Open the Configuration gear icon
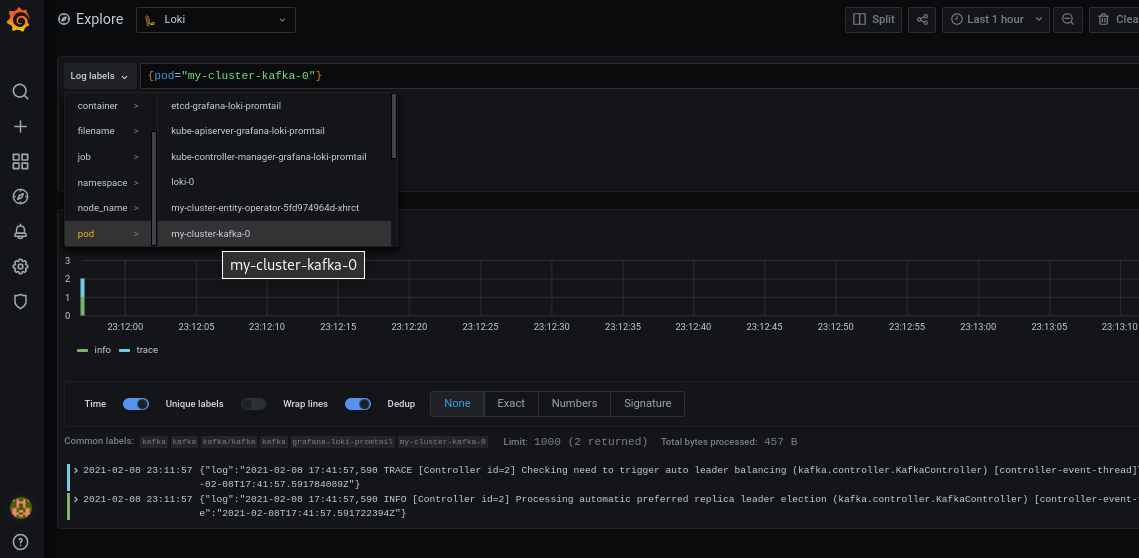The image size is (1139, 558). click(x=20, y=266)
